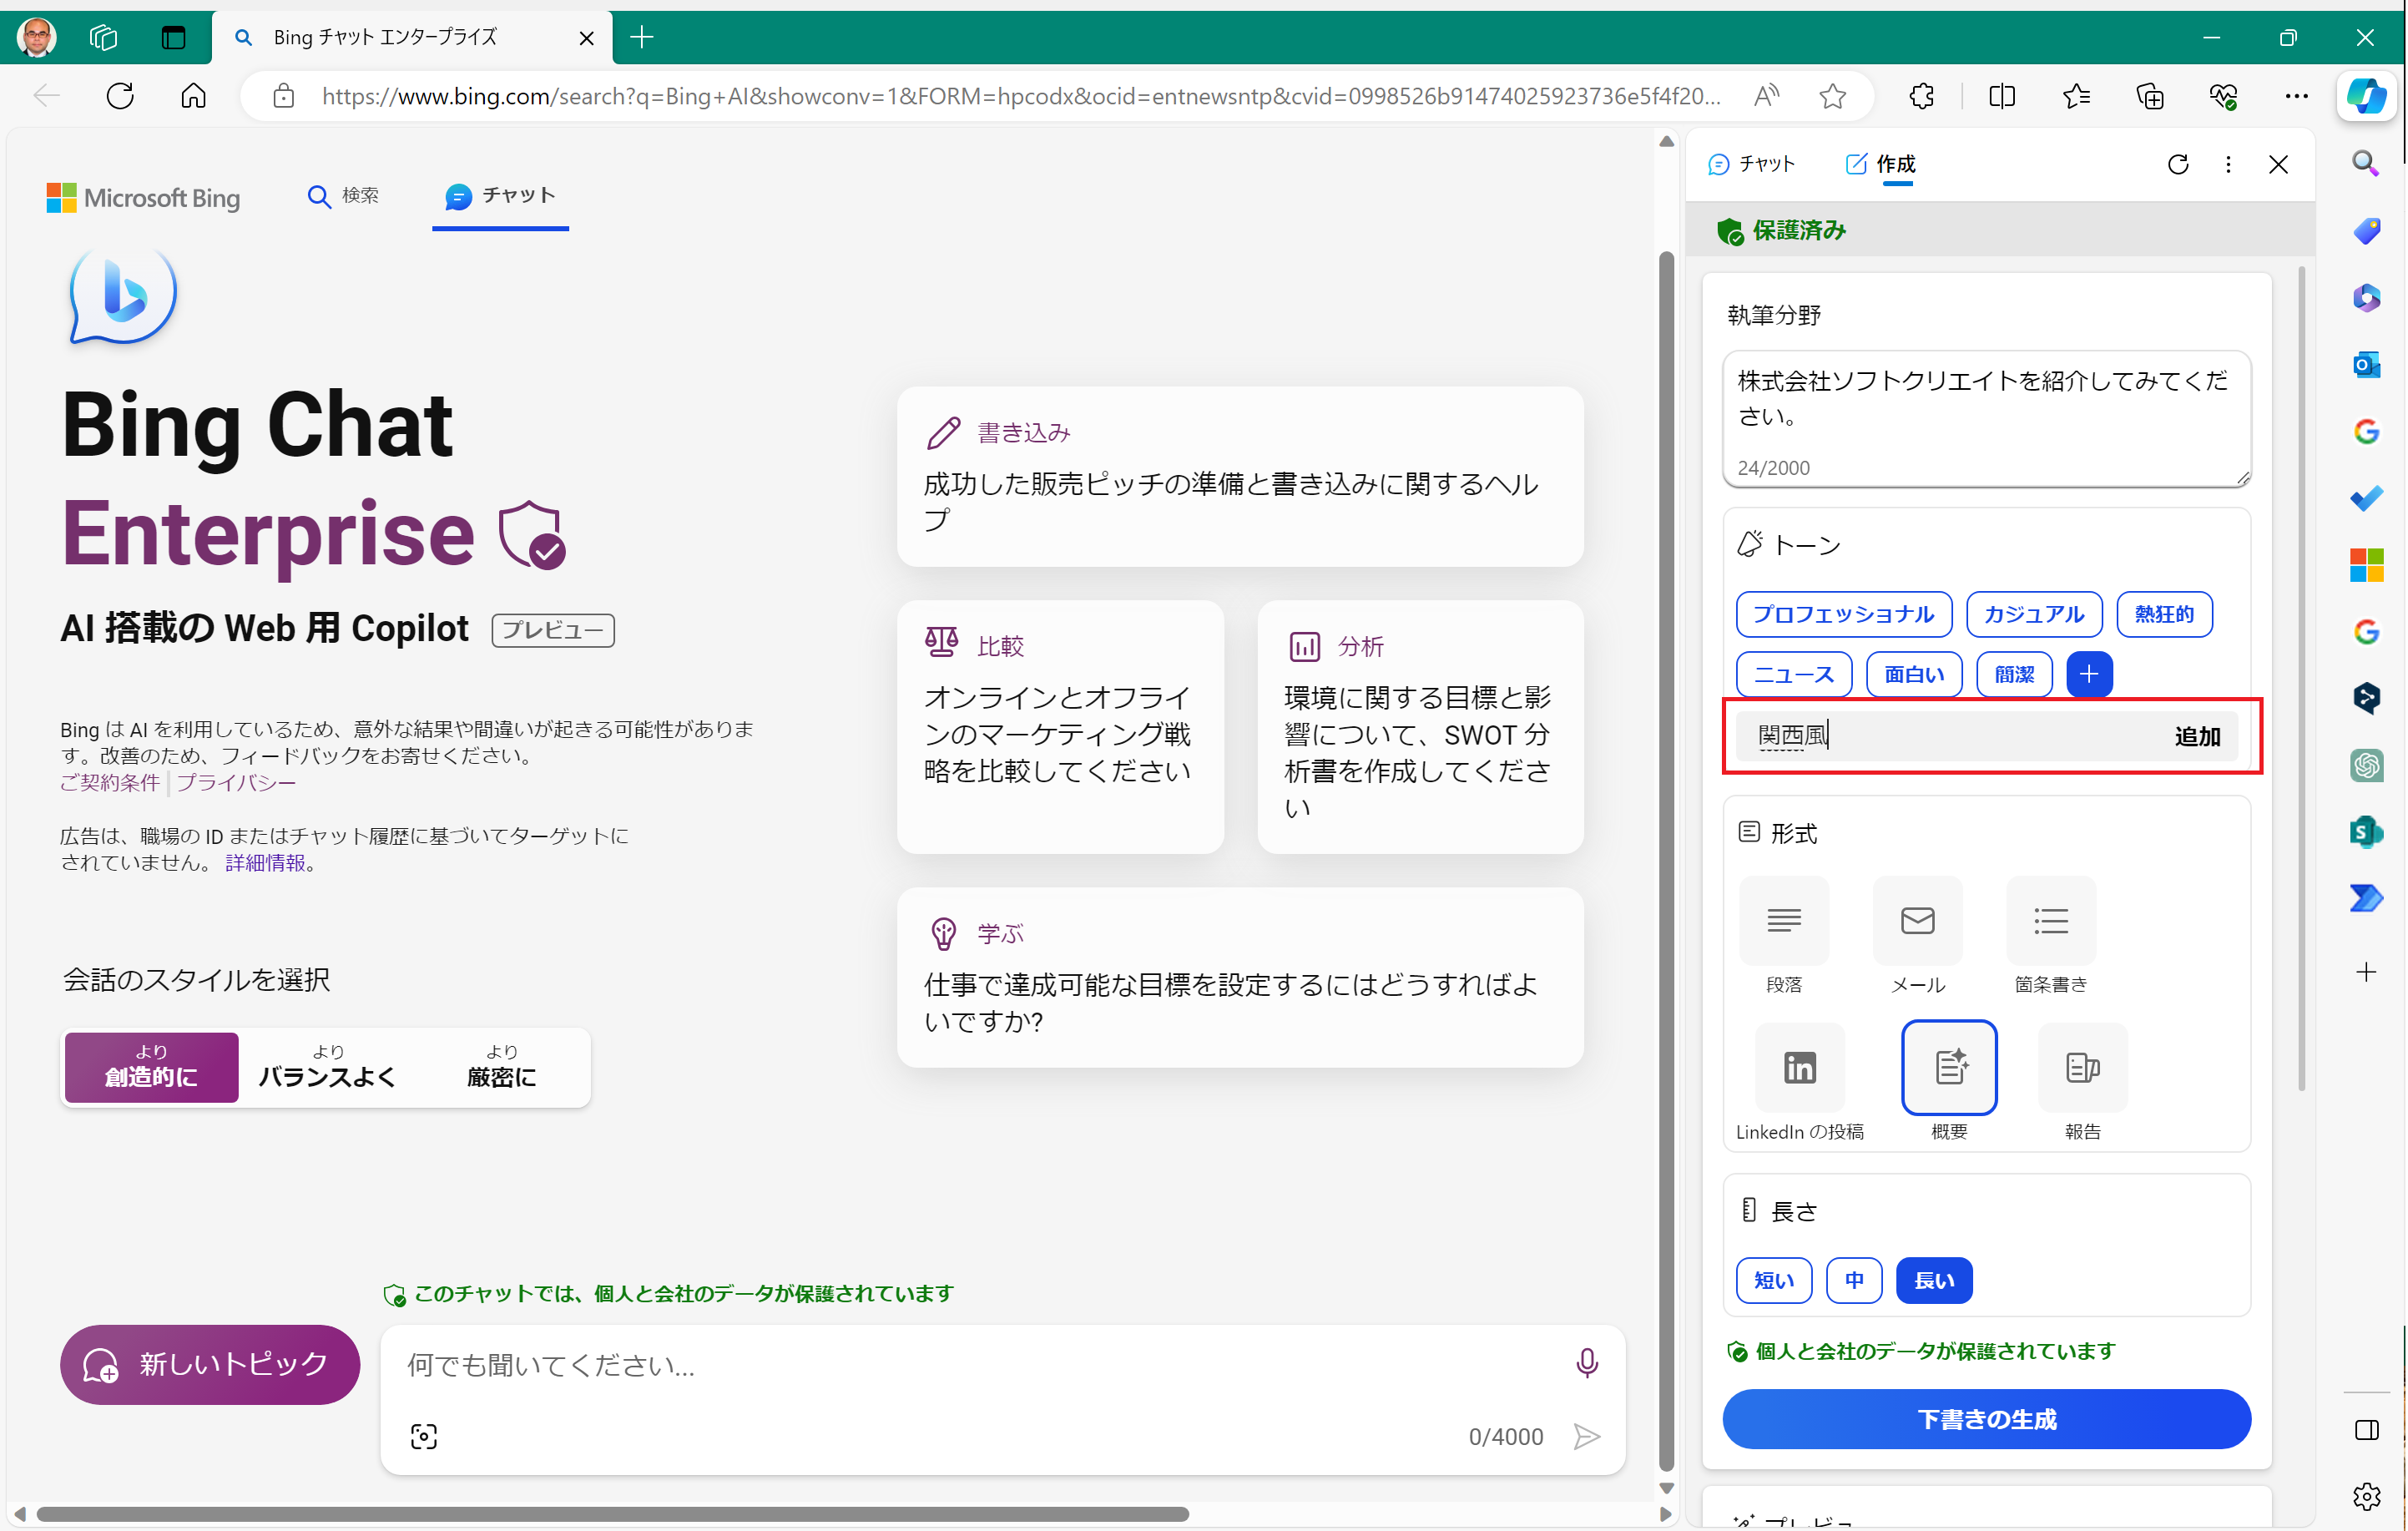
Task: Select 長い length option
Action: pyautogui.click(x=1934, y=1280)
